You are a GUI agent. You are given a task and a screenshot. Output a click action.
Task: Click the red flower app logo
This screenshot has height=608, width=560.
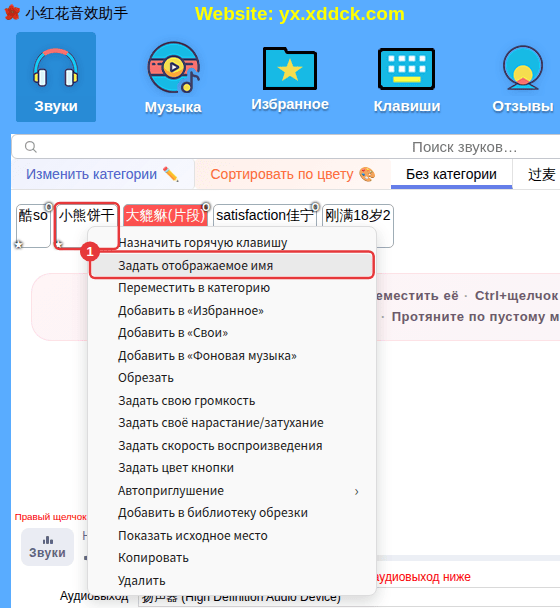pos(12,13)
